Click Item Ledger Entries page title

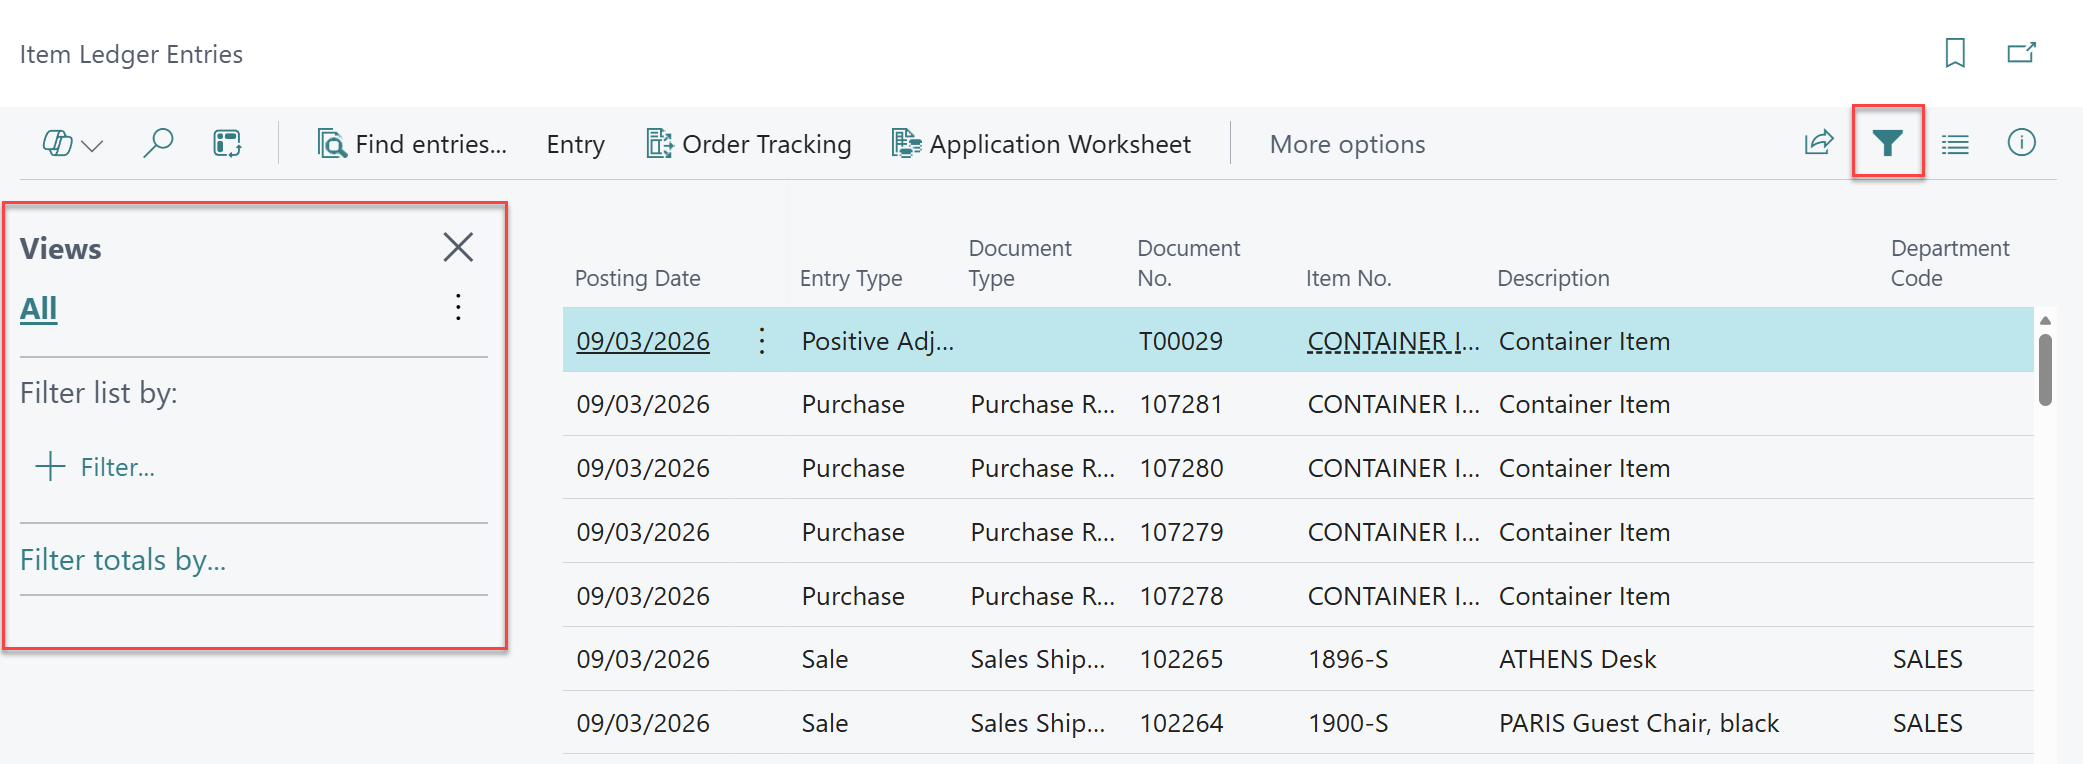click(131, 54)
